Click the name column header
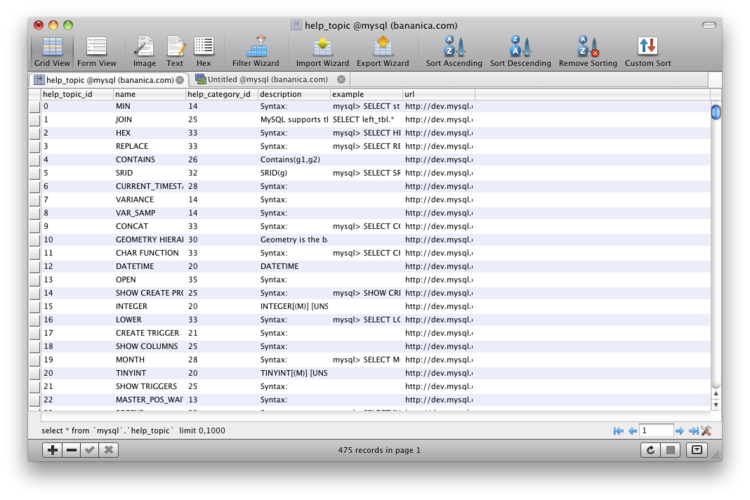This screenshot has width=750, height=500. [149, 94]
